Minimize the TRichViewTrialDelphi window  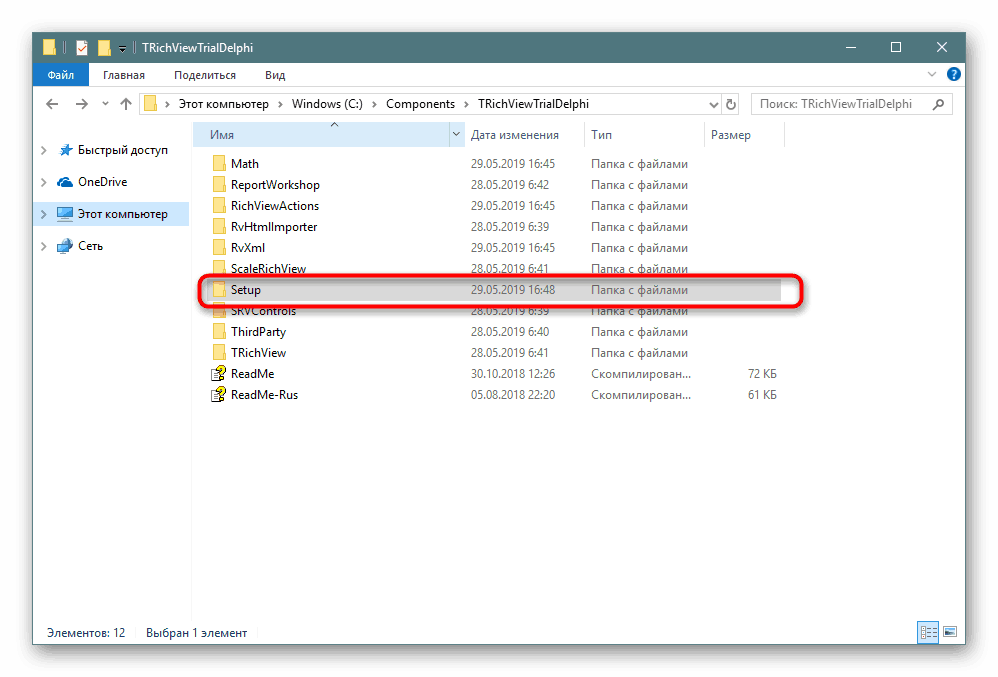[x=851, y=48]
